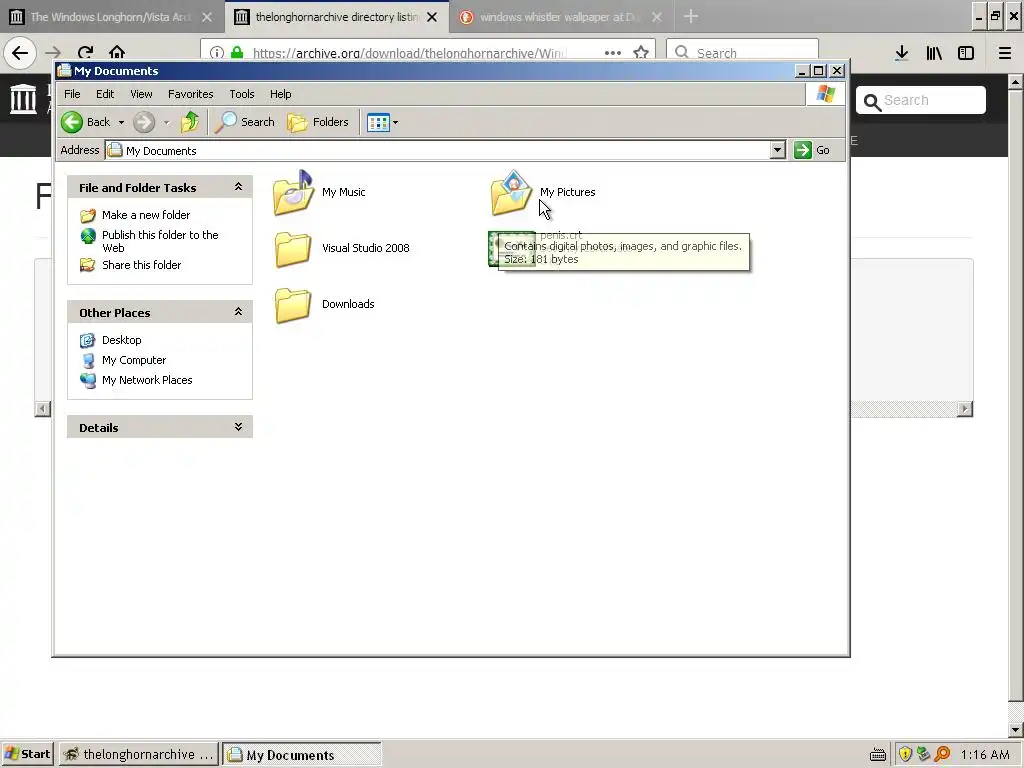Viewport: 1024px width, 768px height.
Task: Click Share this folder link
Action: 142,264
